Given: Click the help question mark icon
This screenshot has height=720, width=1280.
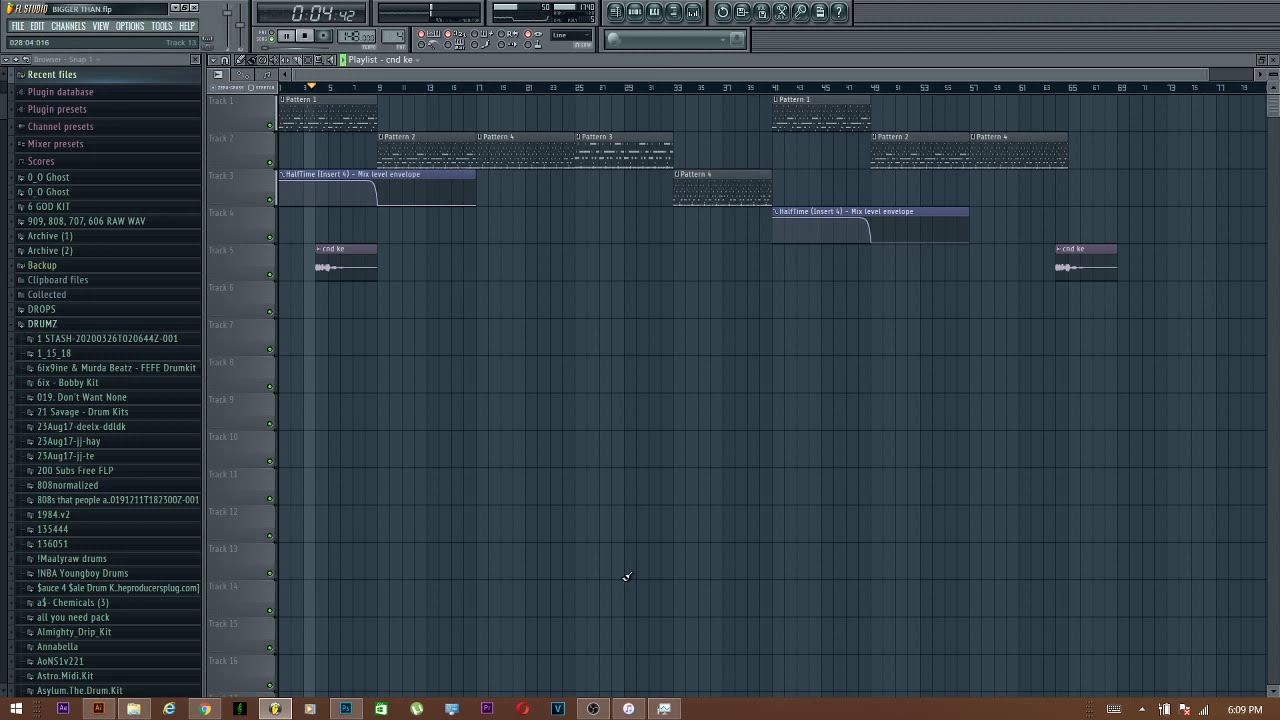Looking at the screenshot, I should tap(839, 12).
